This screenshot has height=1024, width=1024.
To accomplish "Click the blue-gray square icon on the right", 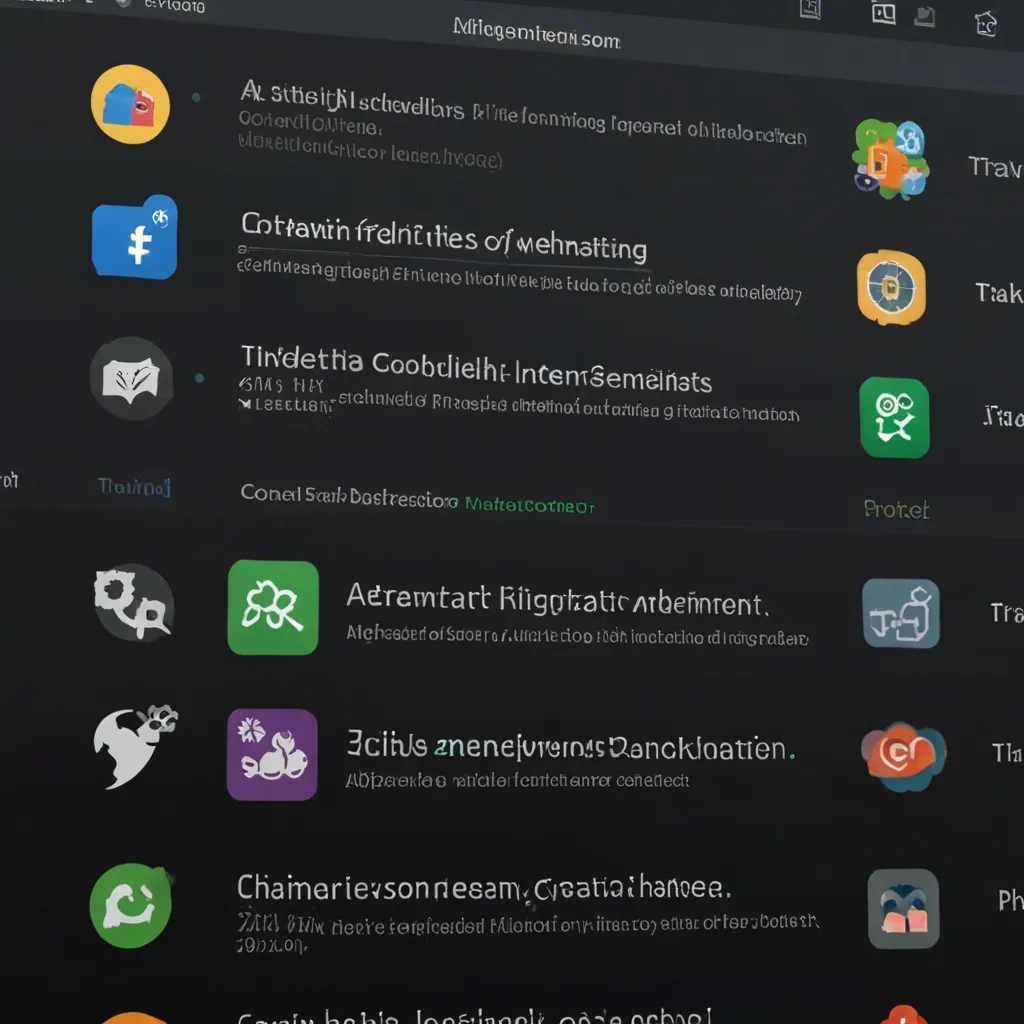I will (900, 613).
